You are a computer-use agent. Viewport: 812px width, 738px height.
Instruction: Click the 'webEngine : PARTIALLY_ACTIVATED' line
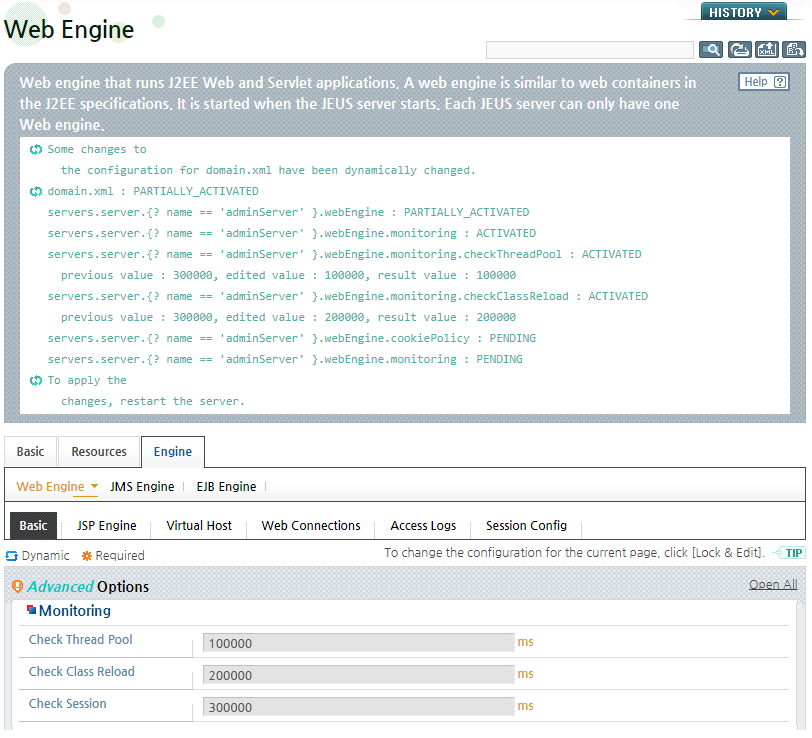pyautogui.click(x=288, y=213)
